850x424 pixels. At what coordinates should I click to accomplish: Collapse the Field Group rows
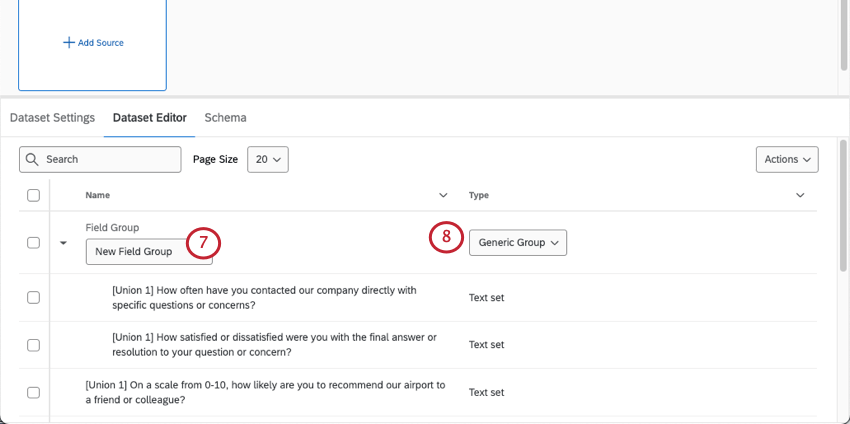[64, 243]
